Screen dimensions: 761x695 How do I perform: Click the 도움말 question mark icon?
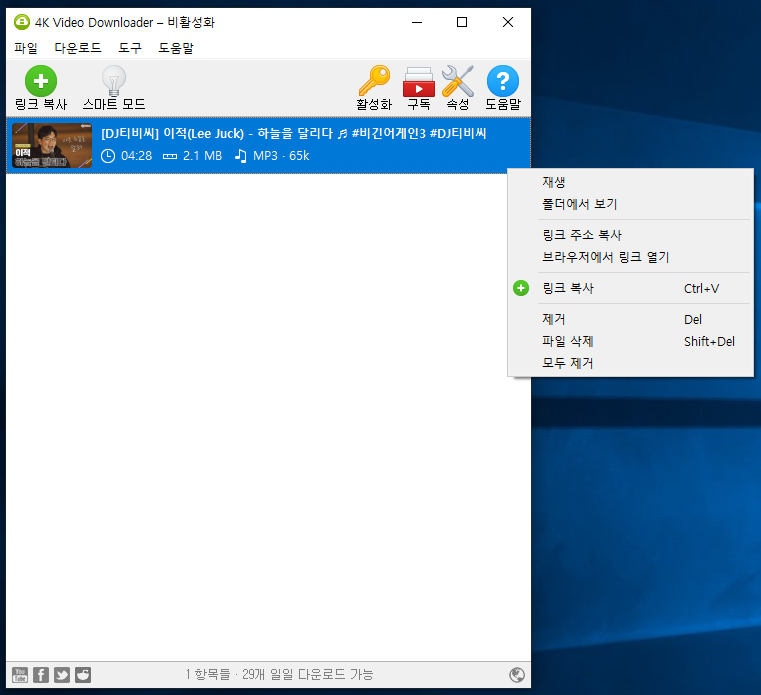(503, 81)
